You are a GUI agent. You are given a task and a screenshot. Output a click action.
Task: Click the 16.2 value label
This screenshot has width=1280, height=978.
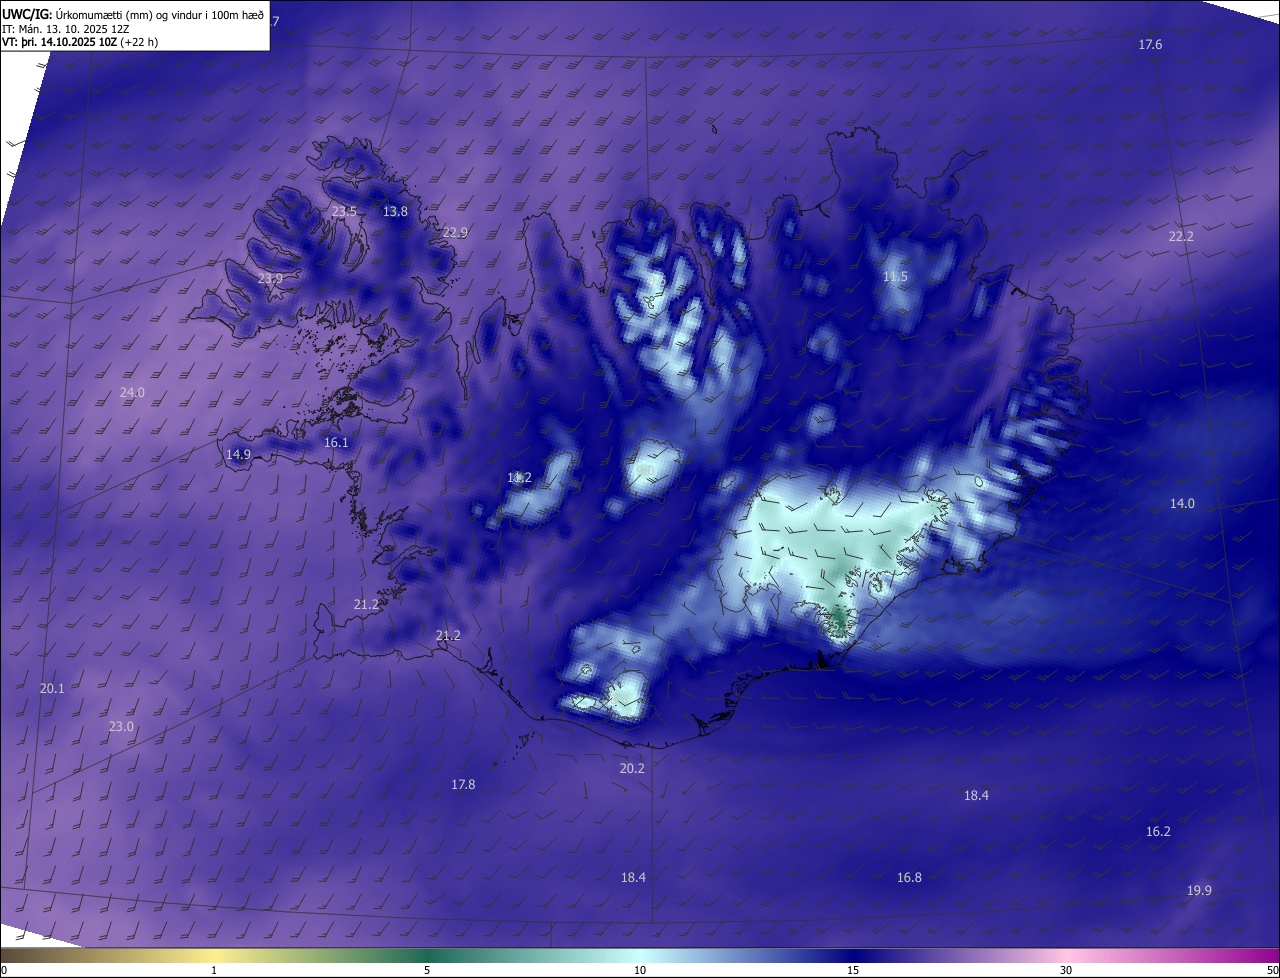coord(1158,831)
